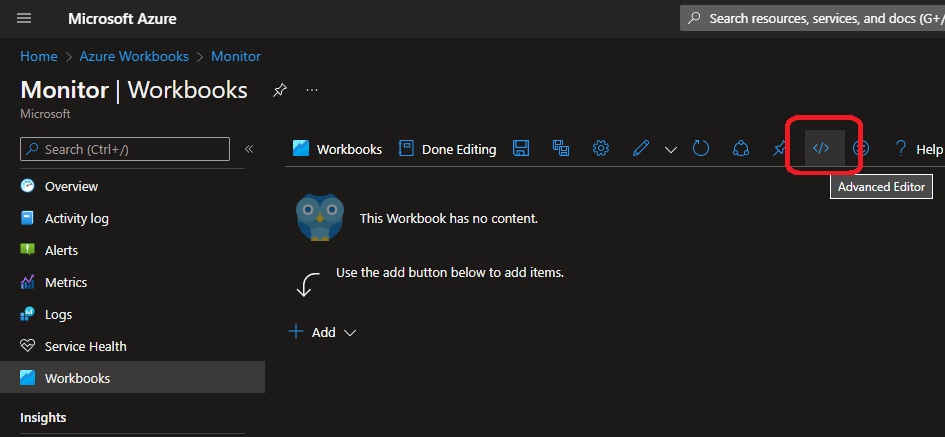This screenshot has height=437, width=945.
Task: Select Activity log in sidebar
Action: point(76,218)
